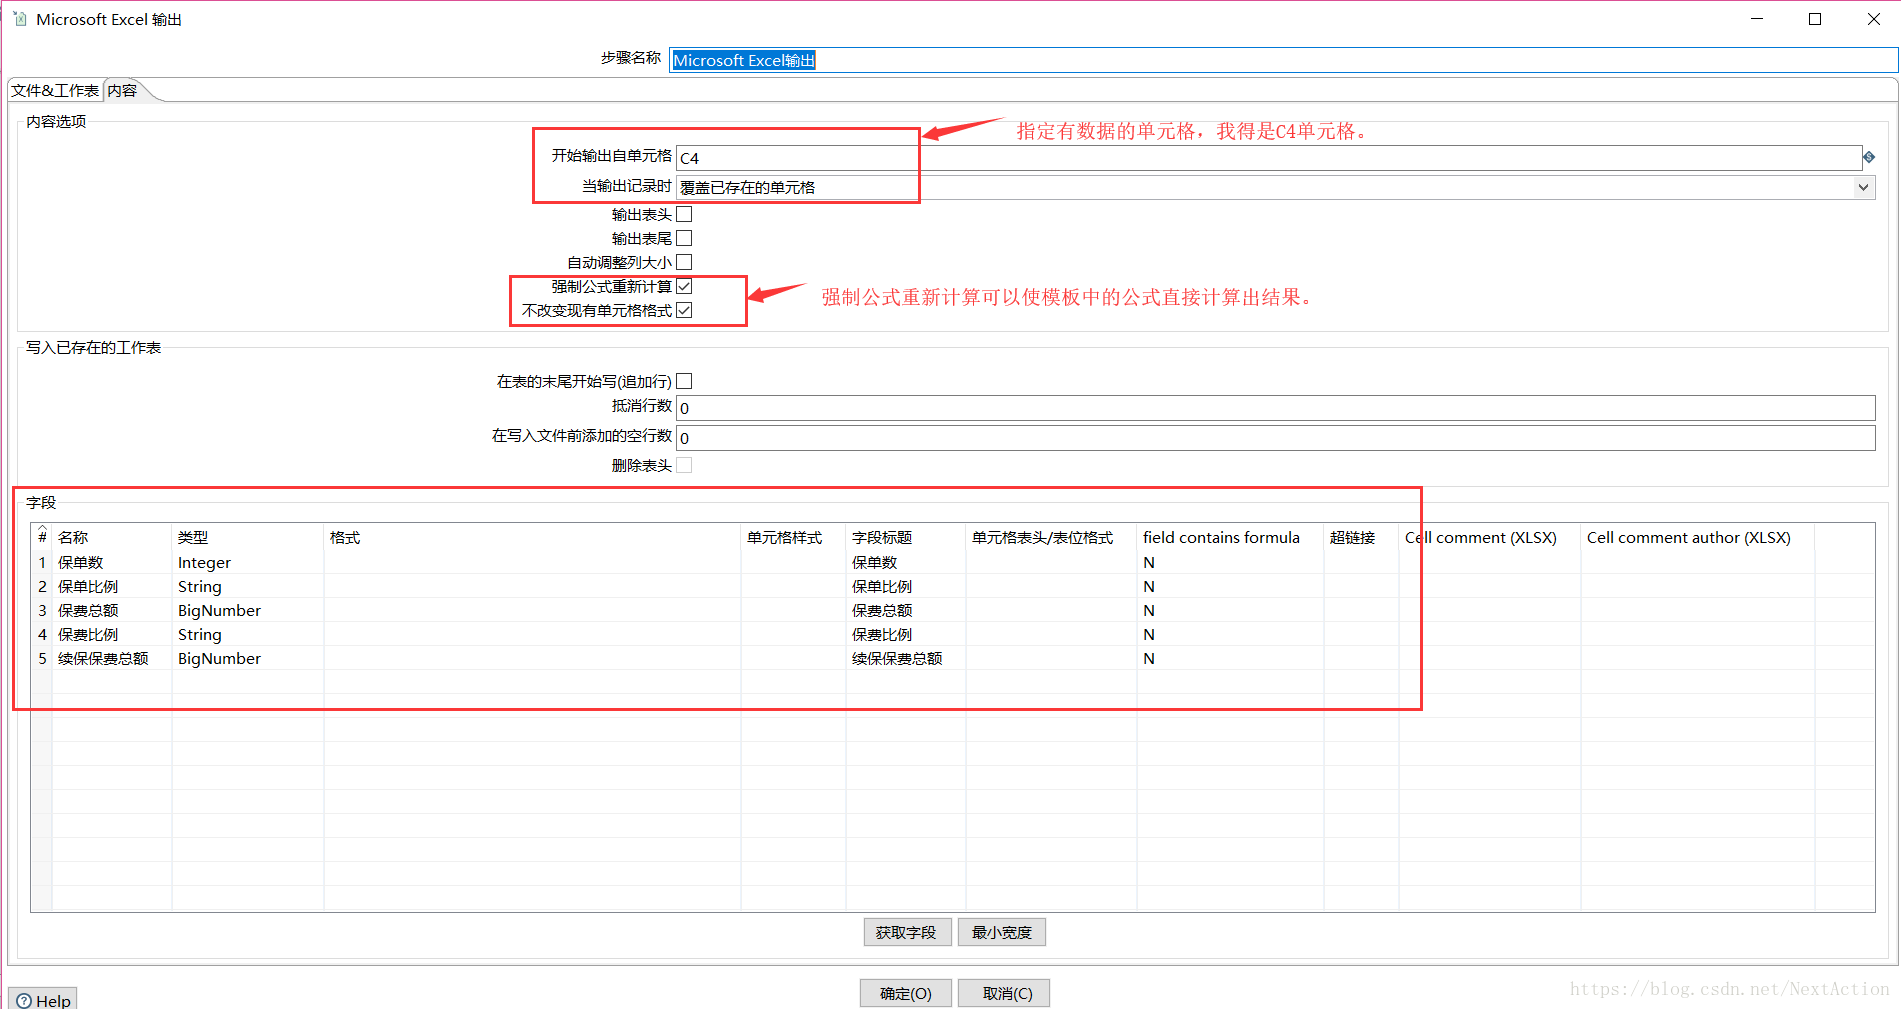Click the 类型 column header
This screenshot has height=1009, width=1901.
[248, 537]
